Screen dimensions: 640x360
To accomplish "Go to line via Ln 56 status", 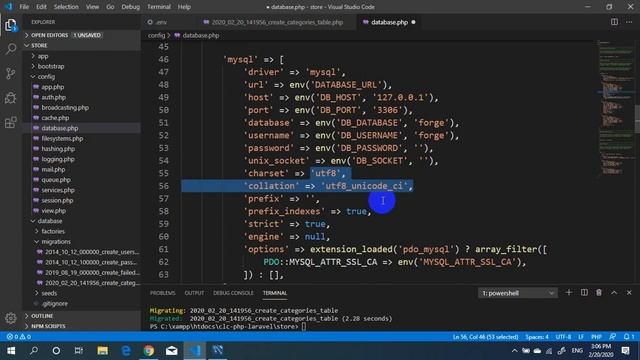I will (485, 337).
